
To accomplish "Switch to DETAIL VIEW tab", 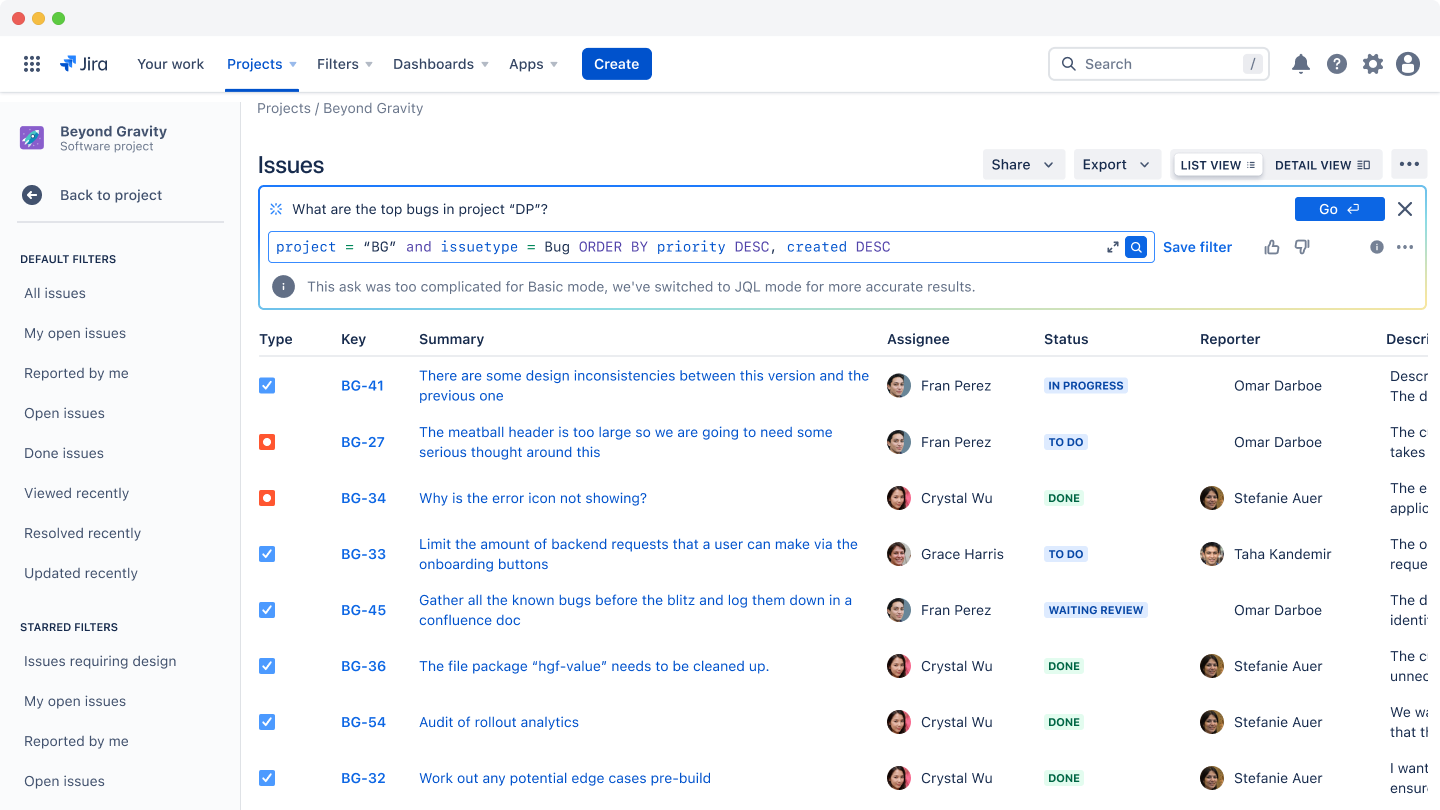I will coord(1322,164).
